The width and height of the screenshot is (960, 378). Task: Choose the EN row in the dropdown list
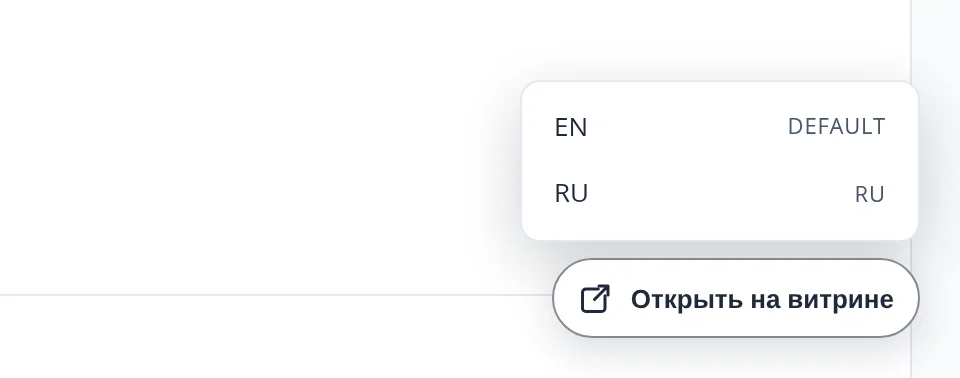[719, 127]
